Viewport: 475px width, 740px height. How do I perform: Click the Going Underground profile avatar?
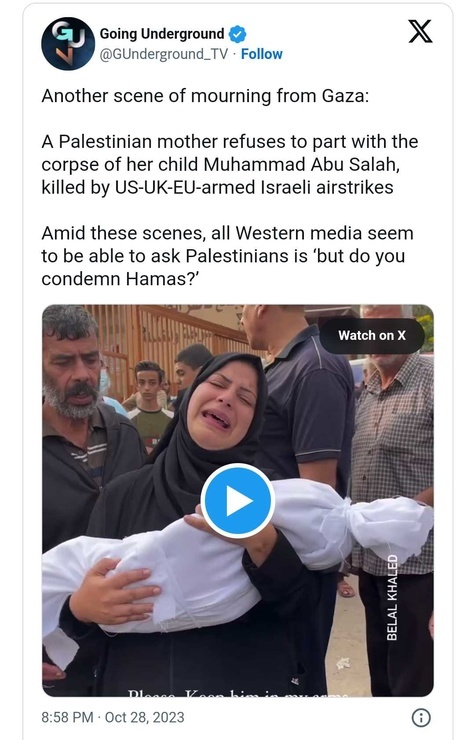68,44
